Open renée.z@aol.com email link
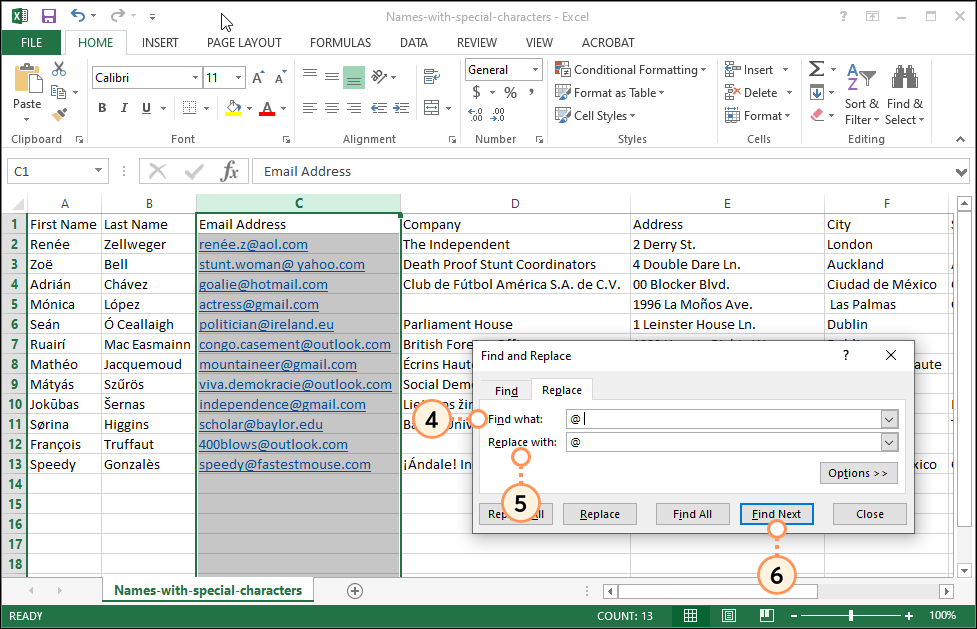 253,244
